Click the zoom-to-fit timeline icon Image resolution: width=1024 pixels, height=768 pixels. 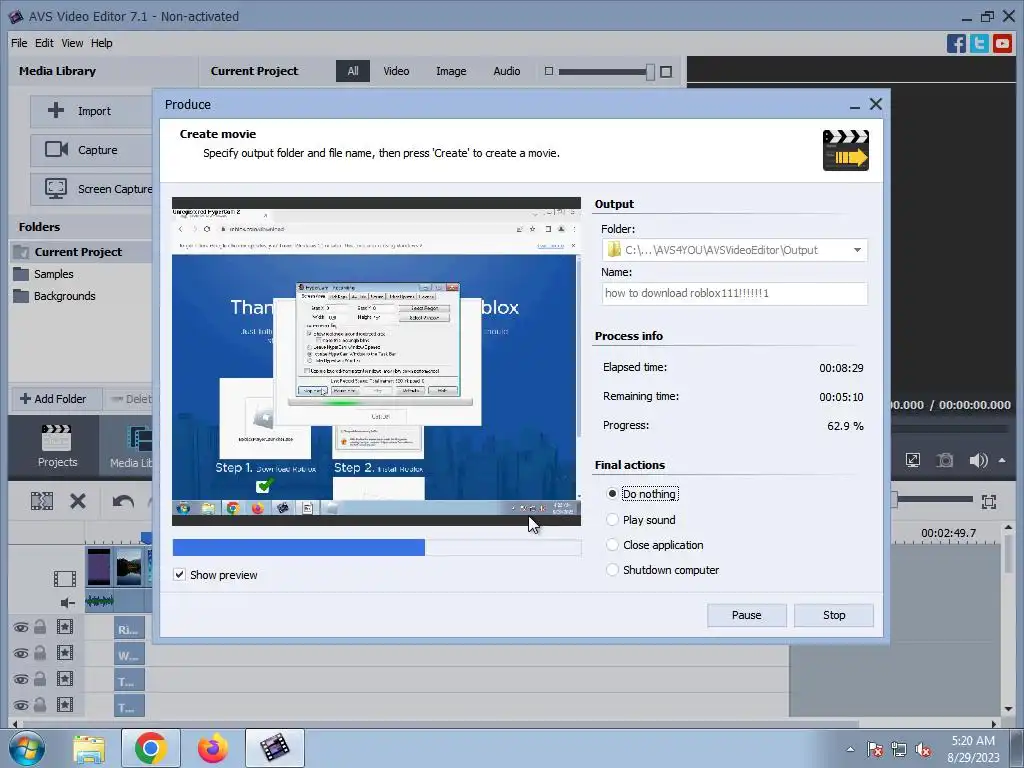pyautogui.click(x=989, y=502)
